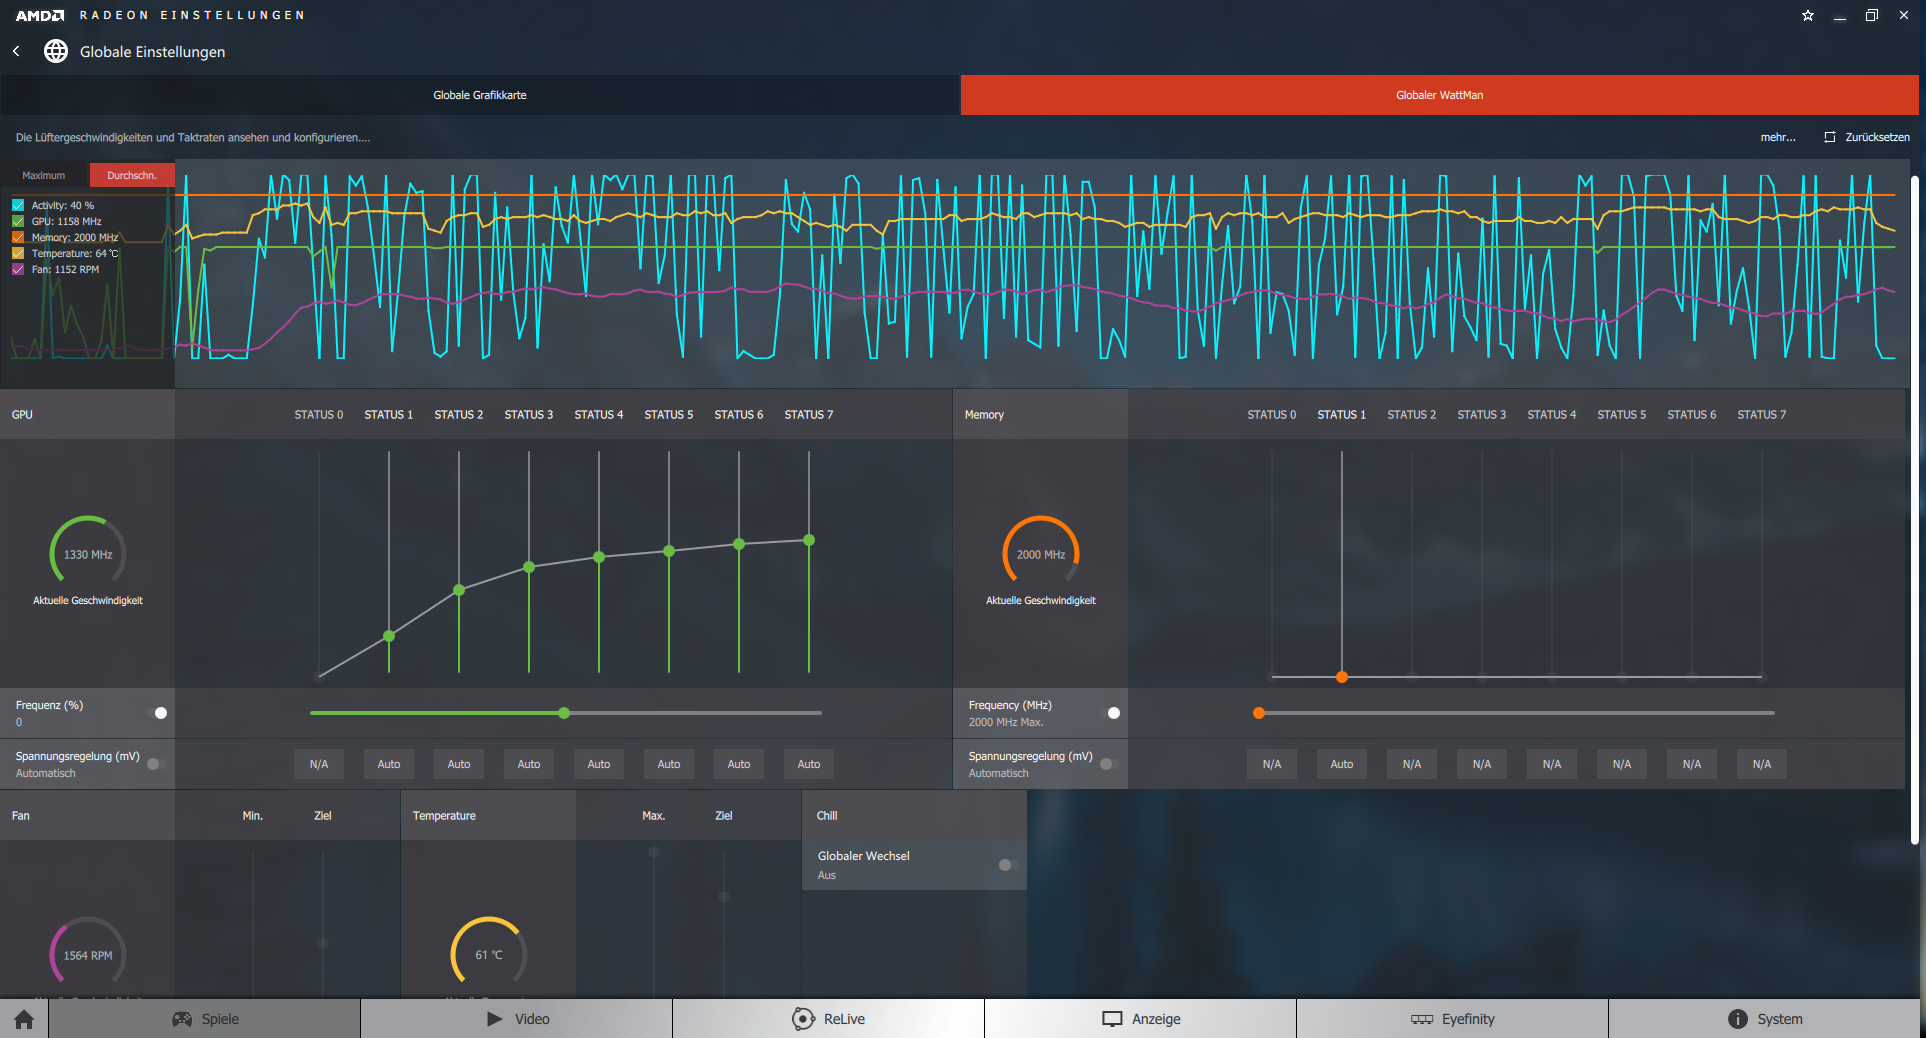
Task: Click the GPU frequency percent slider handle
Action: 564,713
